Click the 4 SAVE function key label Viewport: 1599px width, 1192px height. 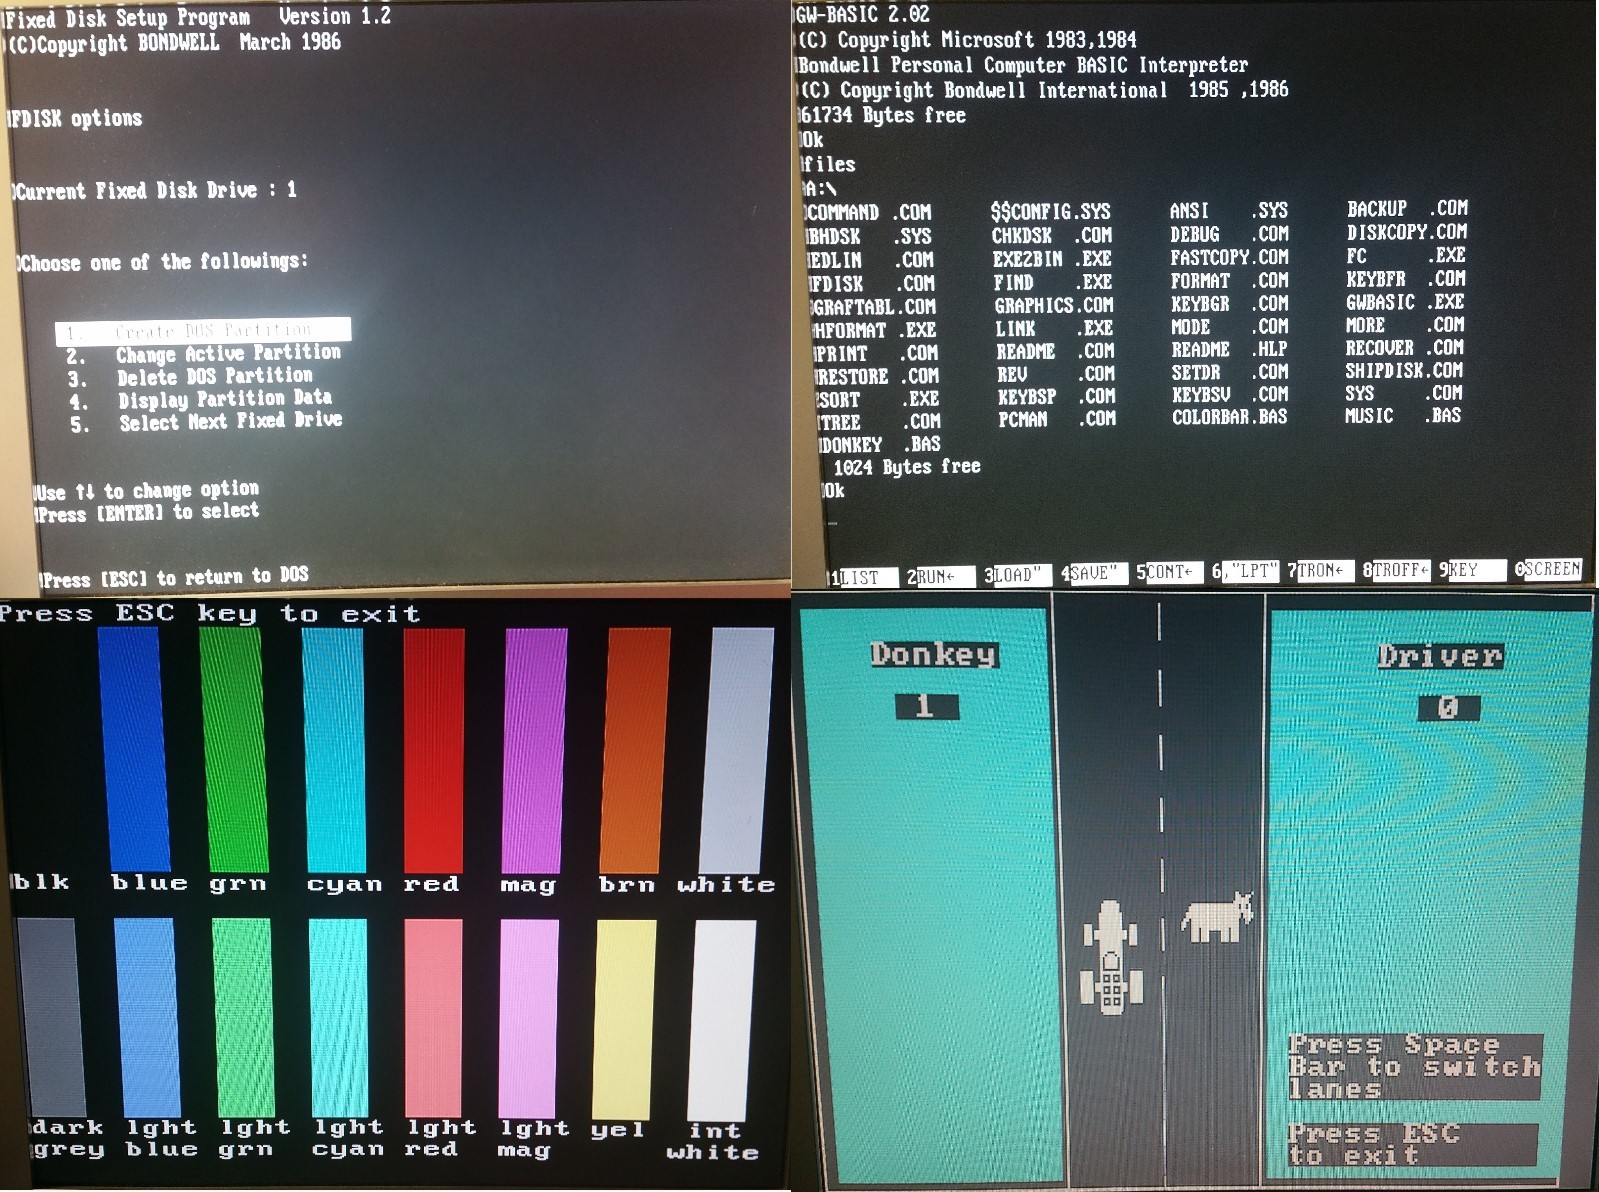(x=1093, y=574)
